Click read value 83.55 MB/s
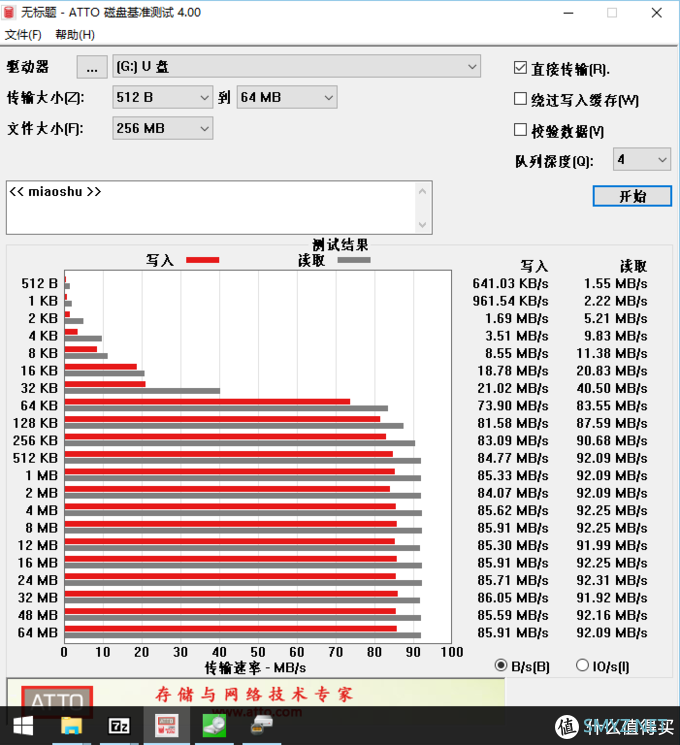 [x=612, y=406]
